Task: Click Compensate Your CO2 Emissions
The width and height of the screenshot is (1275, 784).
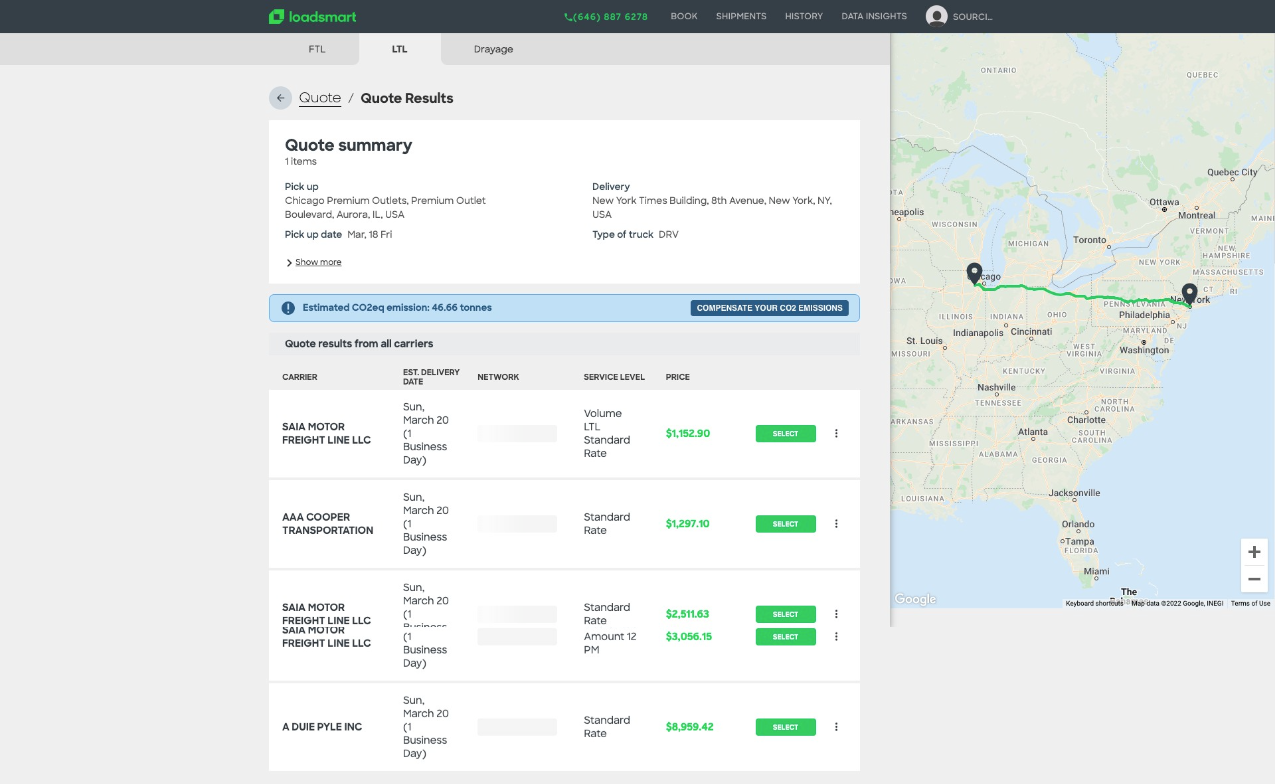Action: coord(769,308)
